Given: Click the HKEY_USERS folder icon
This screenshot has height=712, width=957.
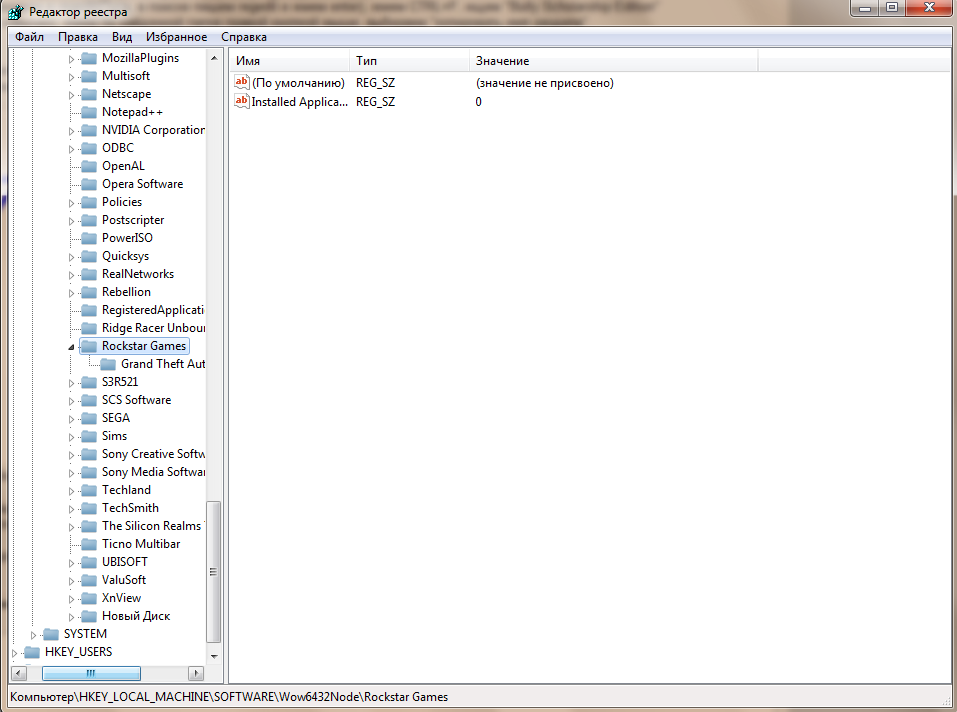Looking at the screenshot, I should pyautogui.click(x=32, y=652).
